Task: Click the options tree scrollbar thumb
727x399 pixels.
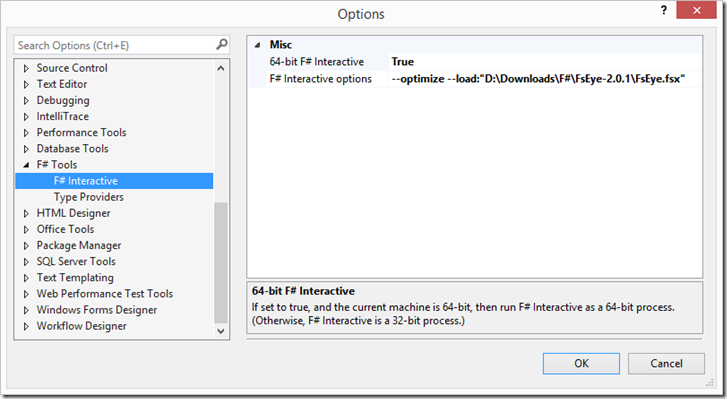Action: tap(221, 262)
